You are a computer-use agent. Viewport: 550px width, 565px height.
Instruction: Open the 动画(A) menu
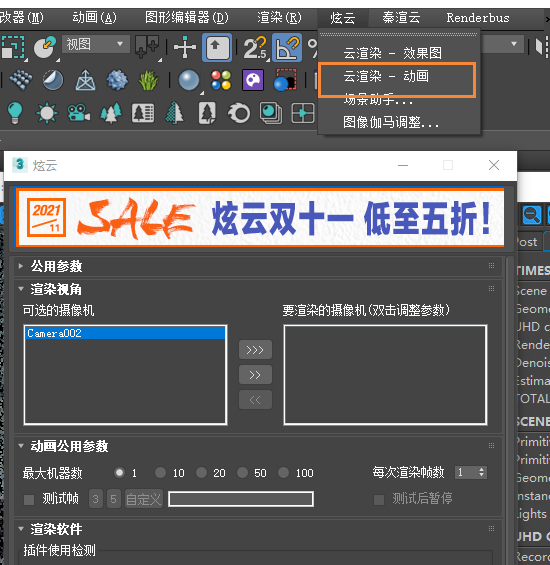click(94, 17)
